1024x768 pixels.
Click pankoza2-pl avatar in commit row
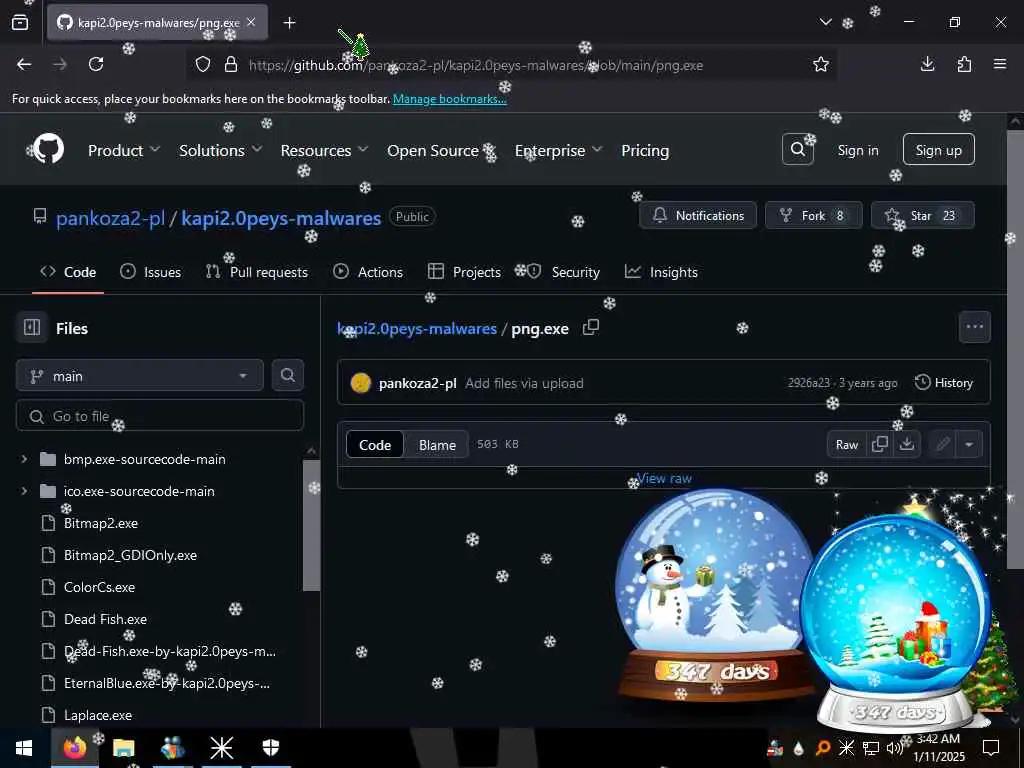[x=360, y=383]
